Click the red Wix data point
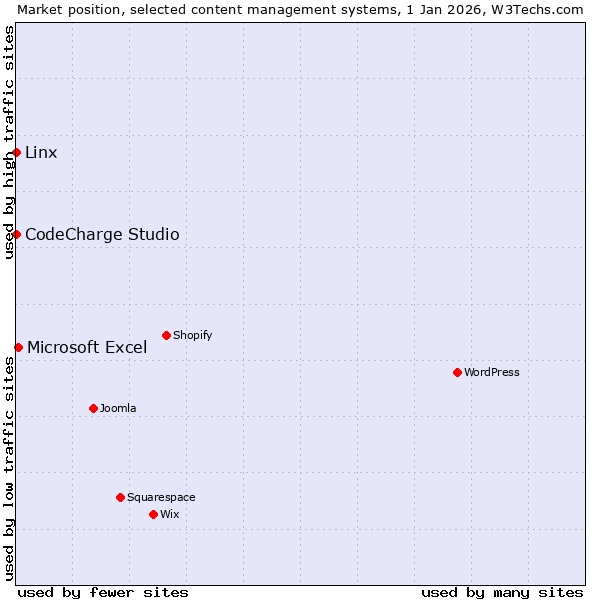This screenshot has height=600, width=600. pyautogui.click(x=153, y=515)
